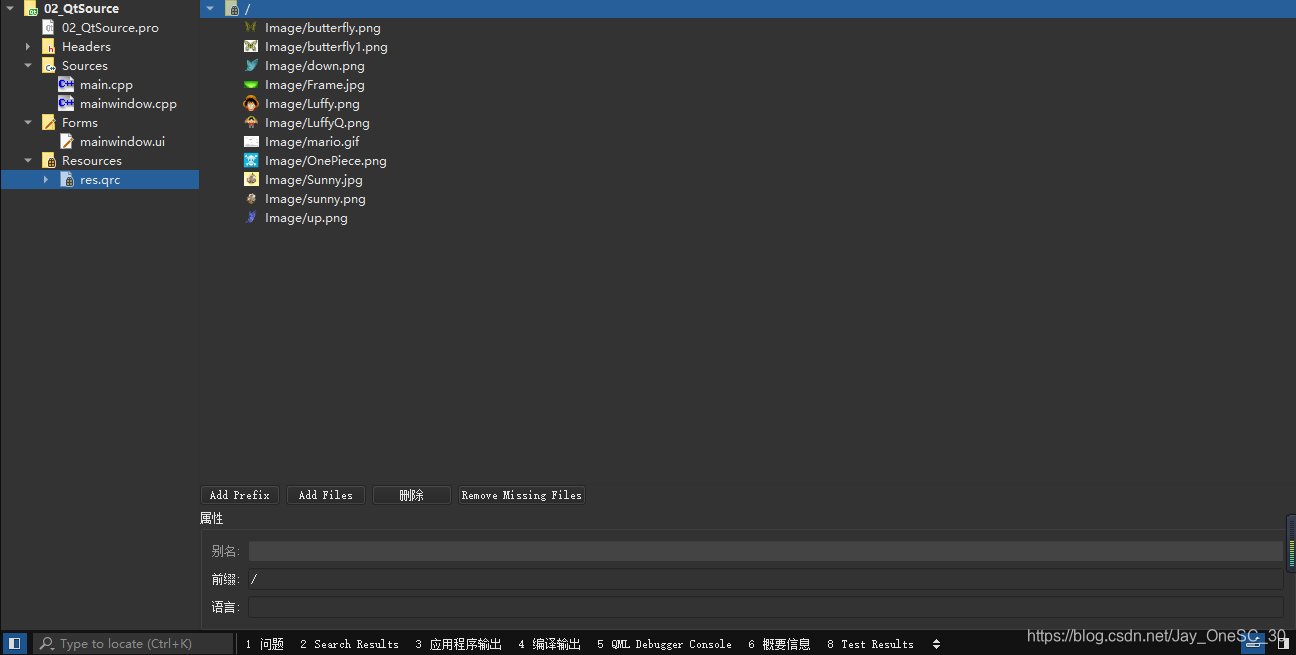Open the 6 概要信息 pane

coord(779,644)
